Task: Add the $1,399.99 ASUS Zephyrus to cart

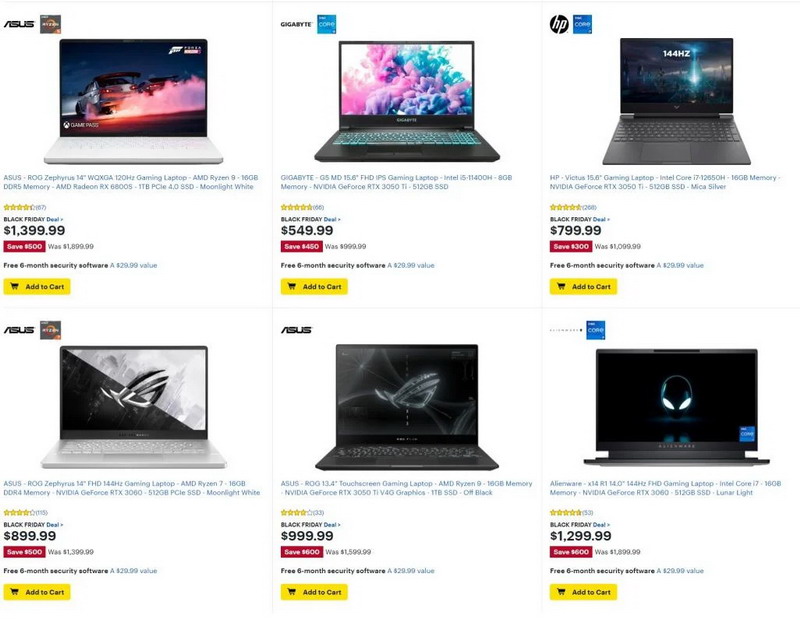Action: (x=37, y=286)
